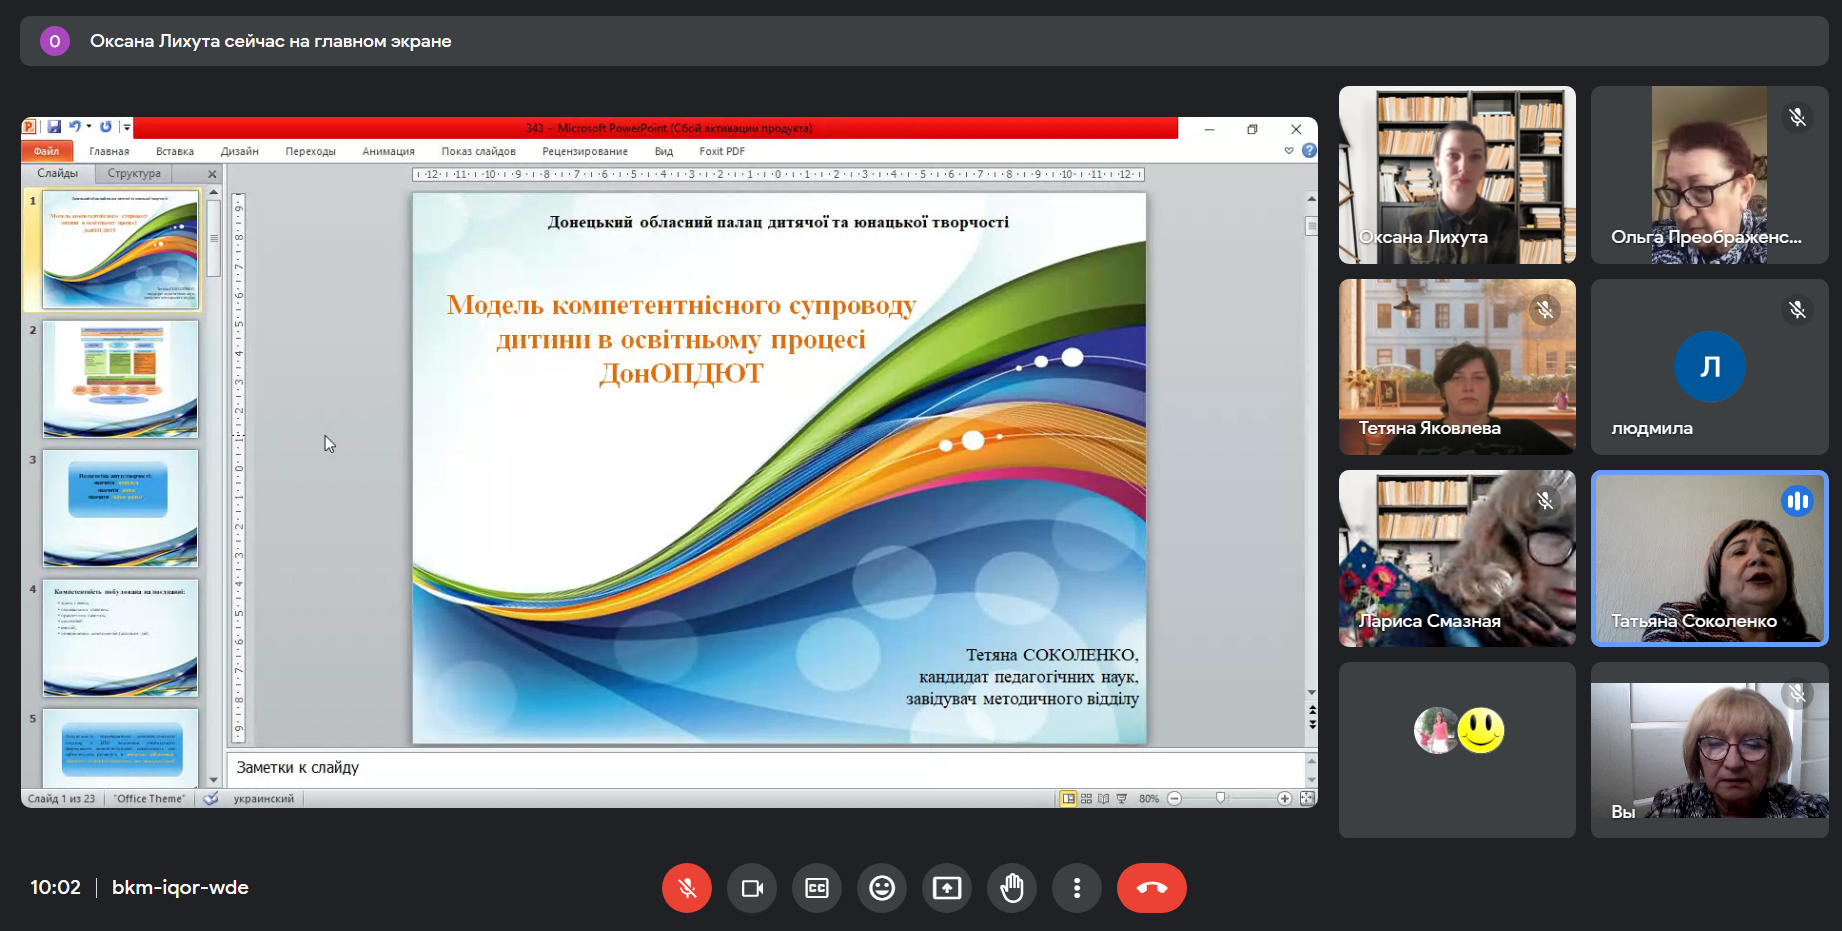
Task: Unmute the microphone in the call bar
Action: (687, 888)
